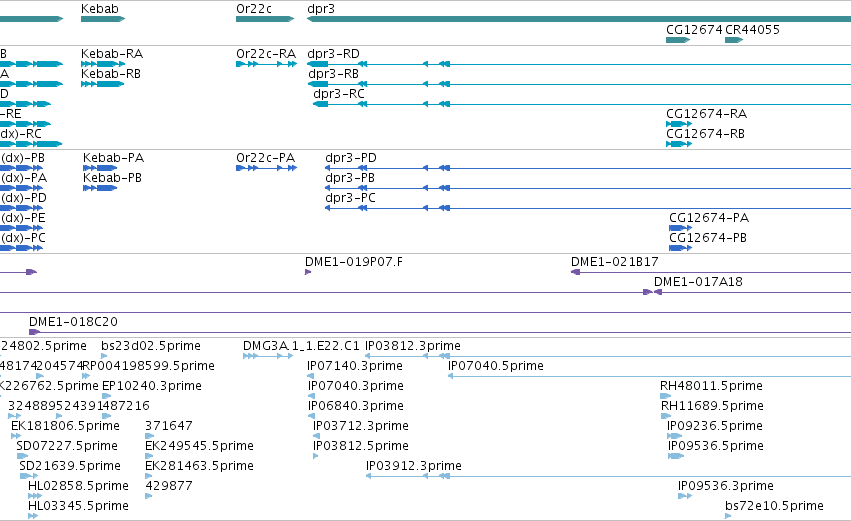851x521 pixels.
Task: Click the (dx)-RC transcript label
Action: pyautogui.click(x=21, y=134)
